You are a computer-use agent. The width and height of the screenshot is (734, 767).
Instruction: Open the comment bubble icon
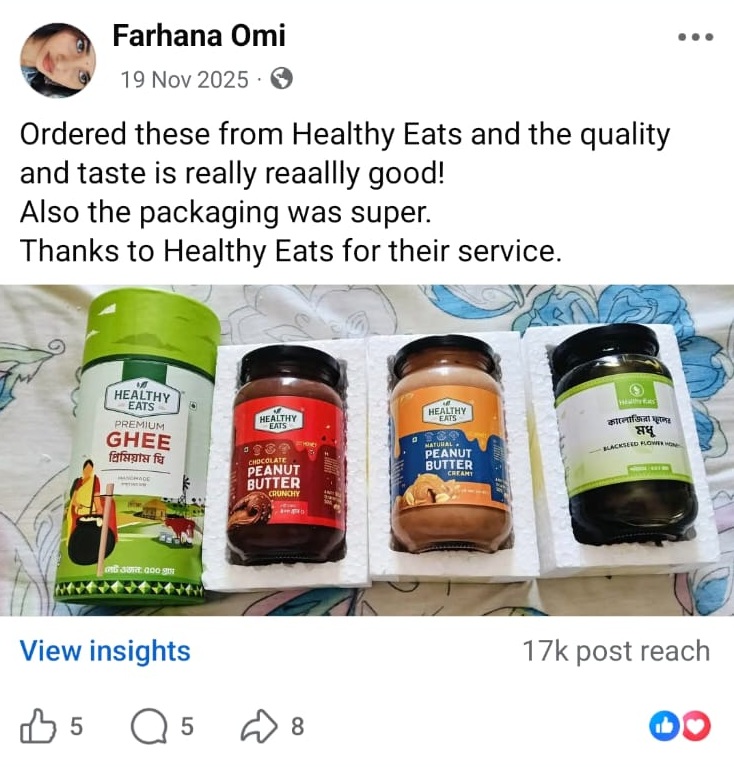(x=149, y=726)
